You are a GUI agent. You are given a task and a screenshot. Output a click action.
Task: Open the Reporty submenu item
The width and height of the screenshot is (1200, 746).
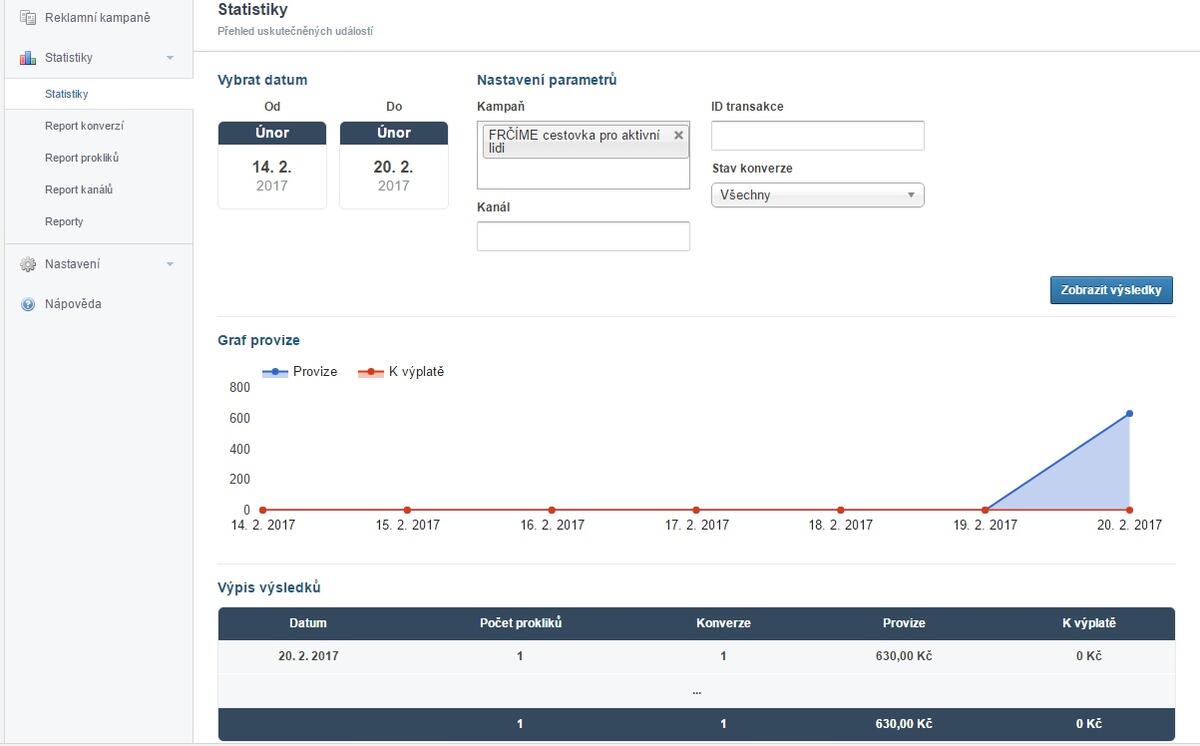click(64, 222)
